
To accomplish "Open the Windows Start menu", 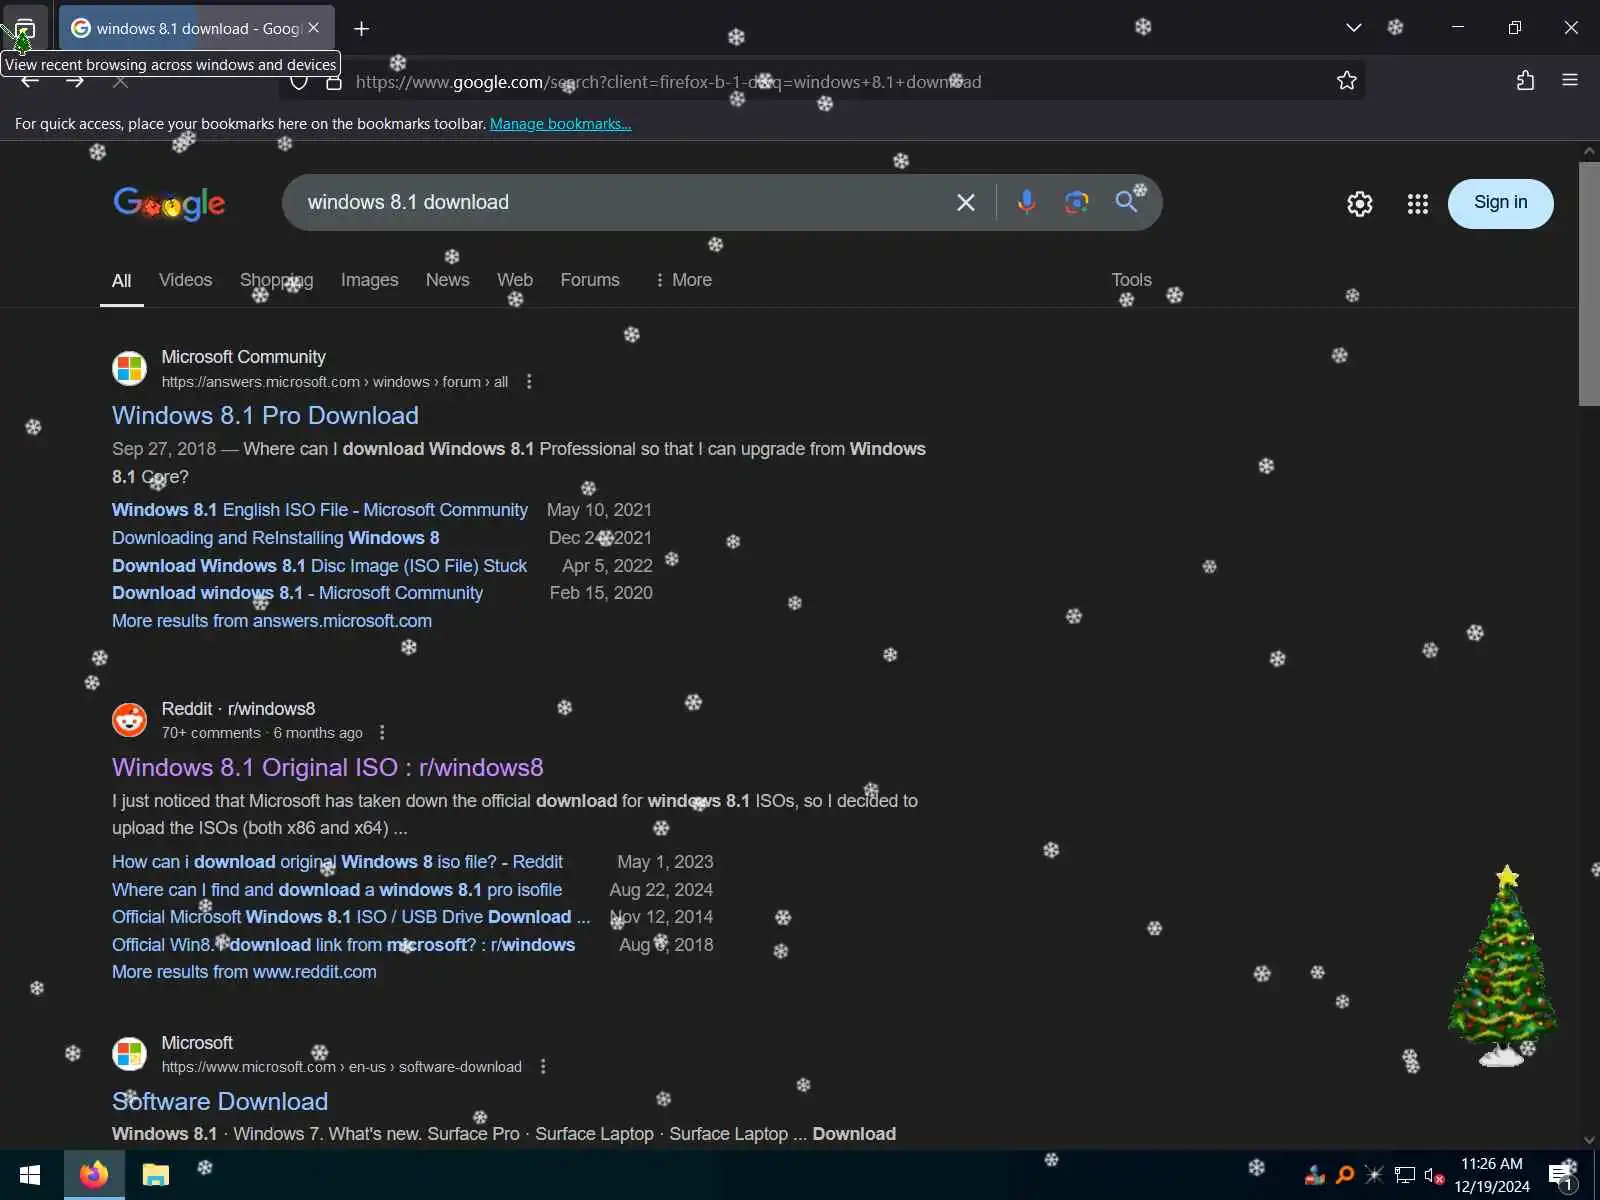I will coord(30,1175).
